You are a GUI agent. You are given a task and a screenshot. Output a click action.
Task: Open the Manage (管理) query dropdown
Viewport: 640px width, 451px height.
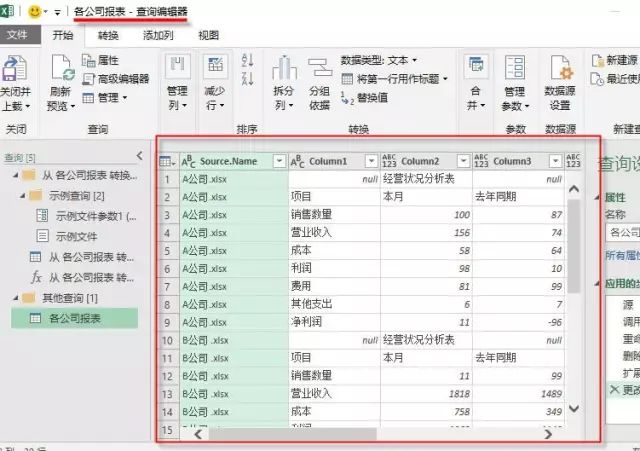105,98
